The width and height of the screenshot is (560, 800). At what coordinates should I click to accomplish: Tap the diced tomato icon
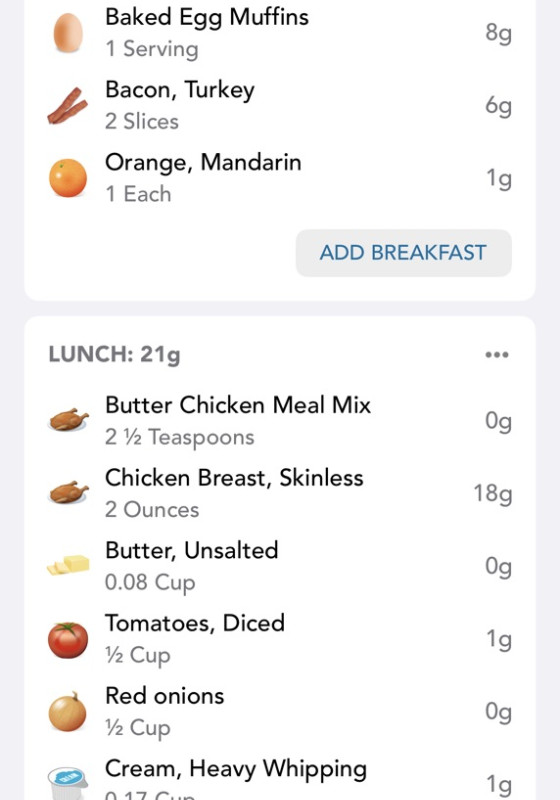pyautogui.click(x=68, y=640)
